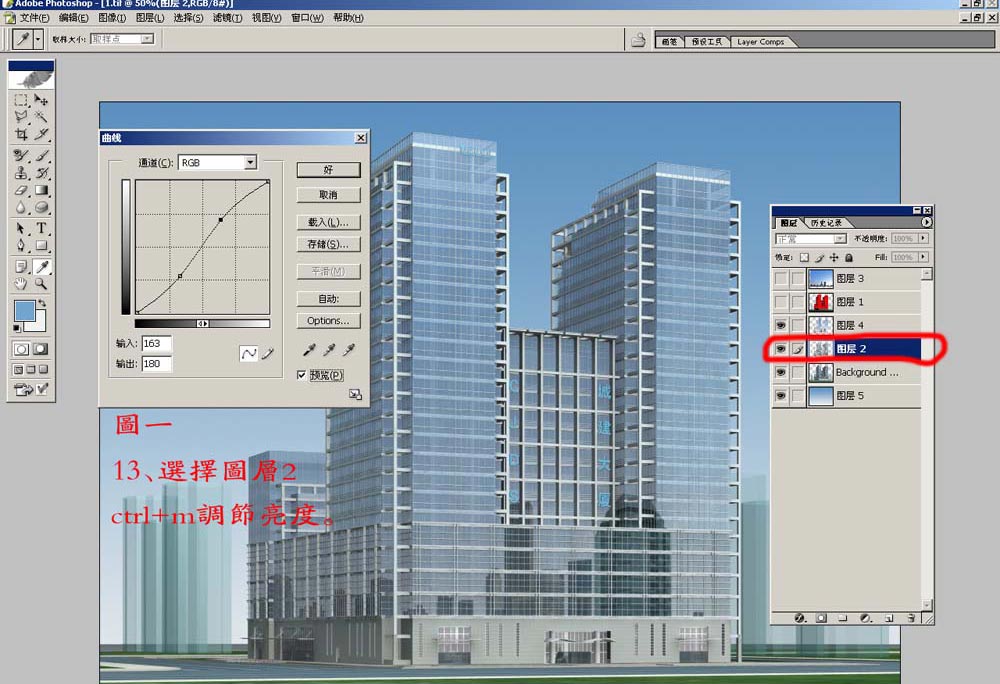Open the file browser icon in options bar
This screenshot has width=1000, height=684.
pos(638,40)
